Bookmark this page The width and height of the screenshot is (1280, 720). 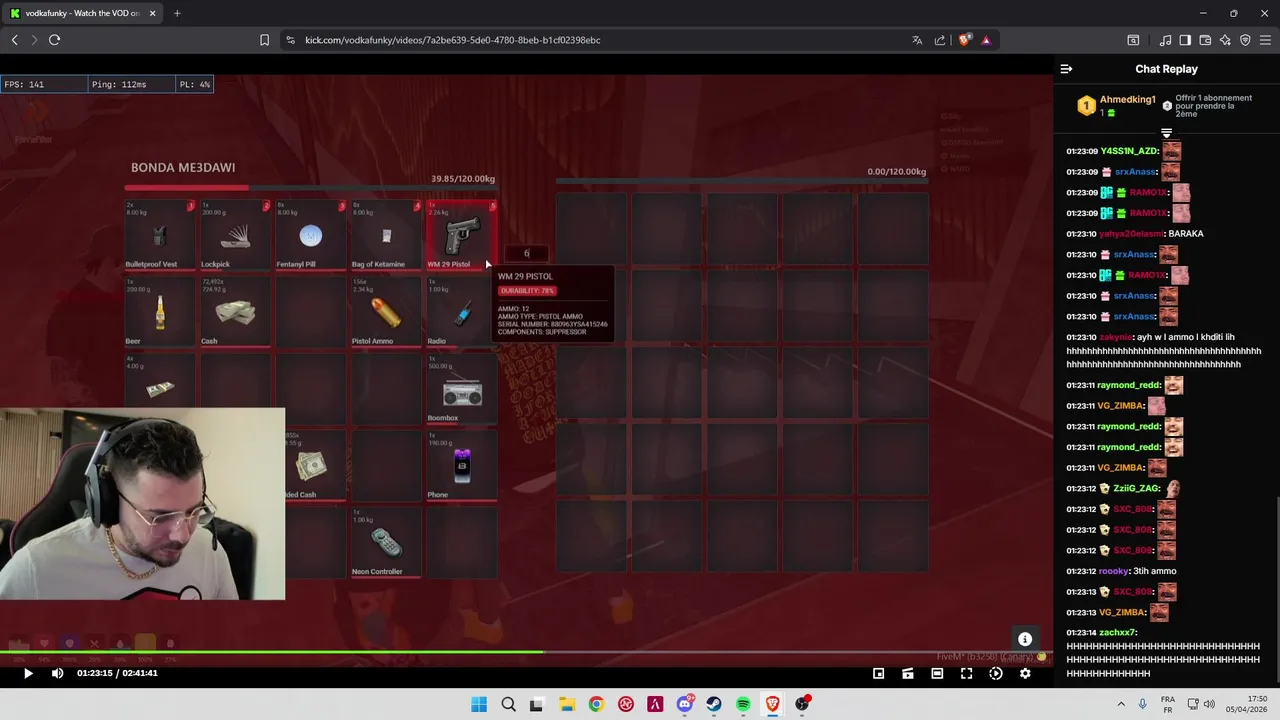pos(264,40)
